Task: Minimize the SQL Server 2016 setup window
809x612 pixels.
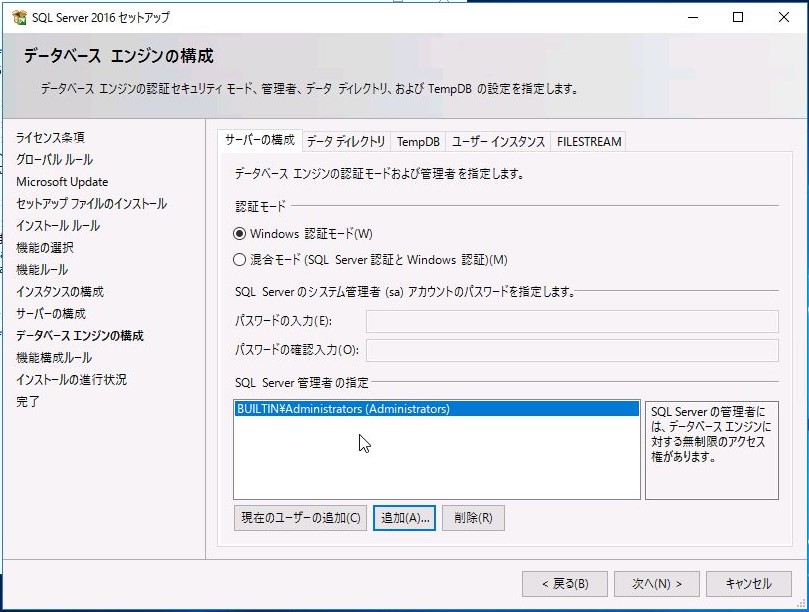Action: coord(693,17)
